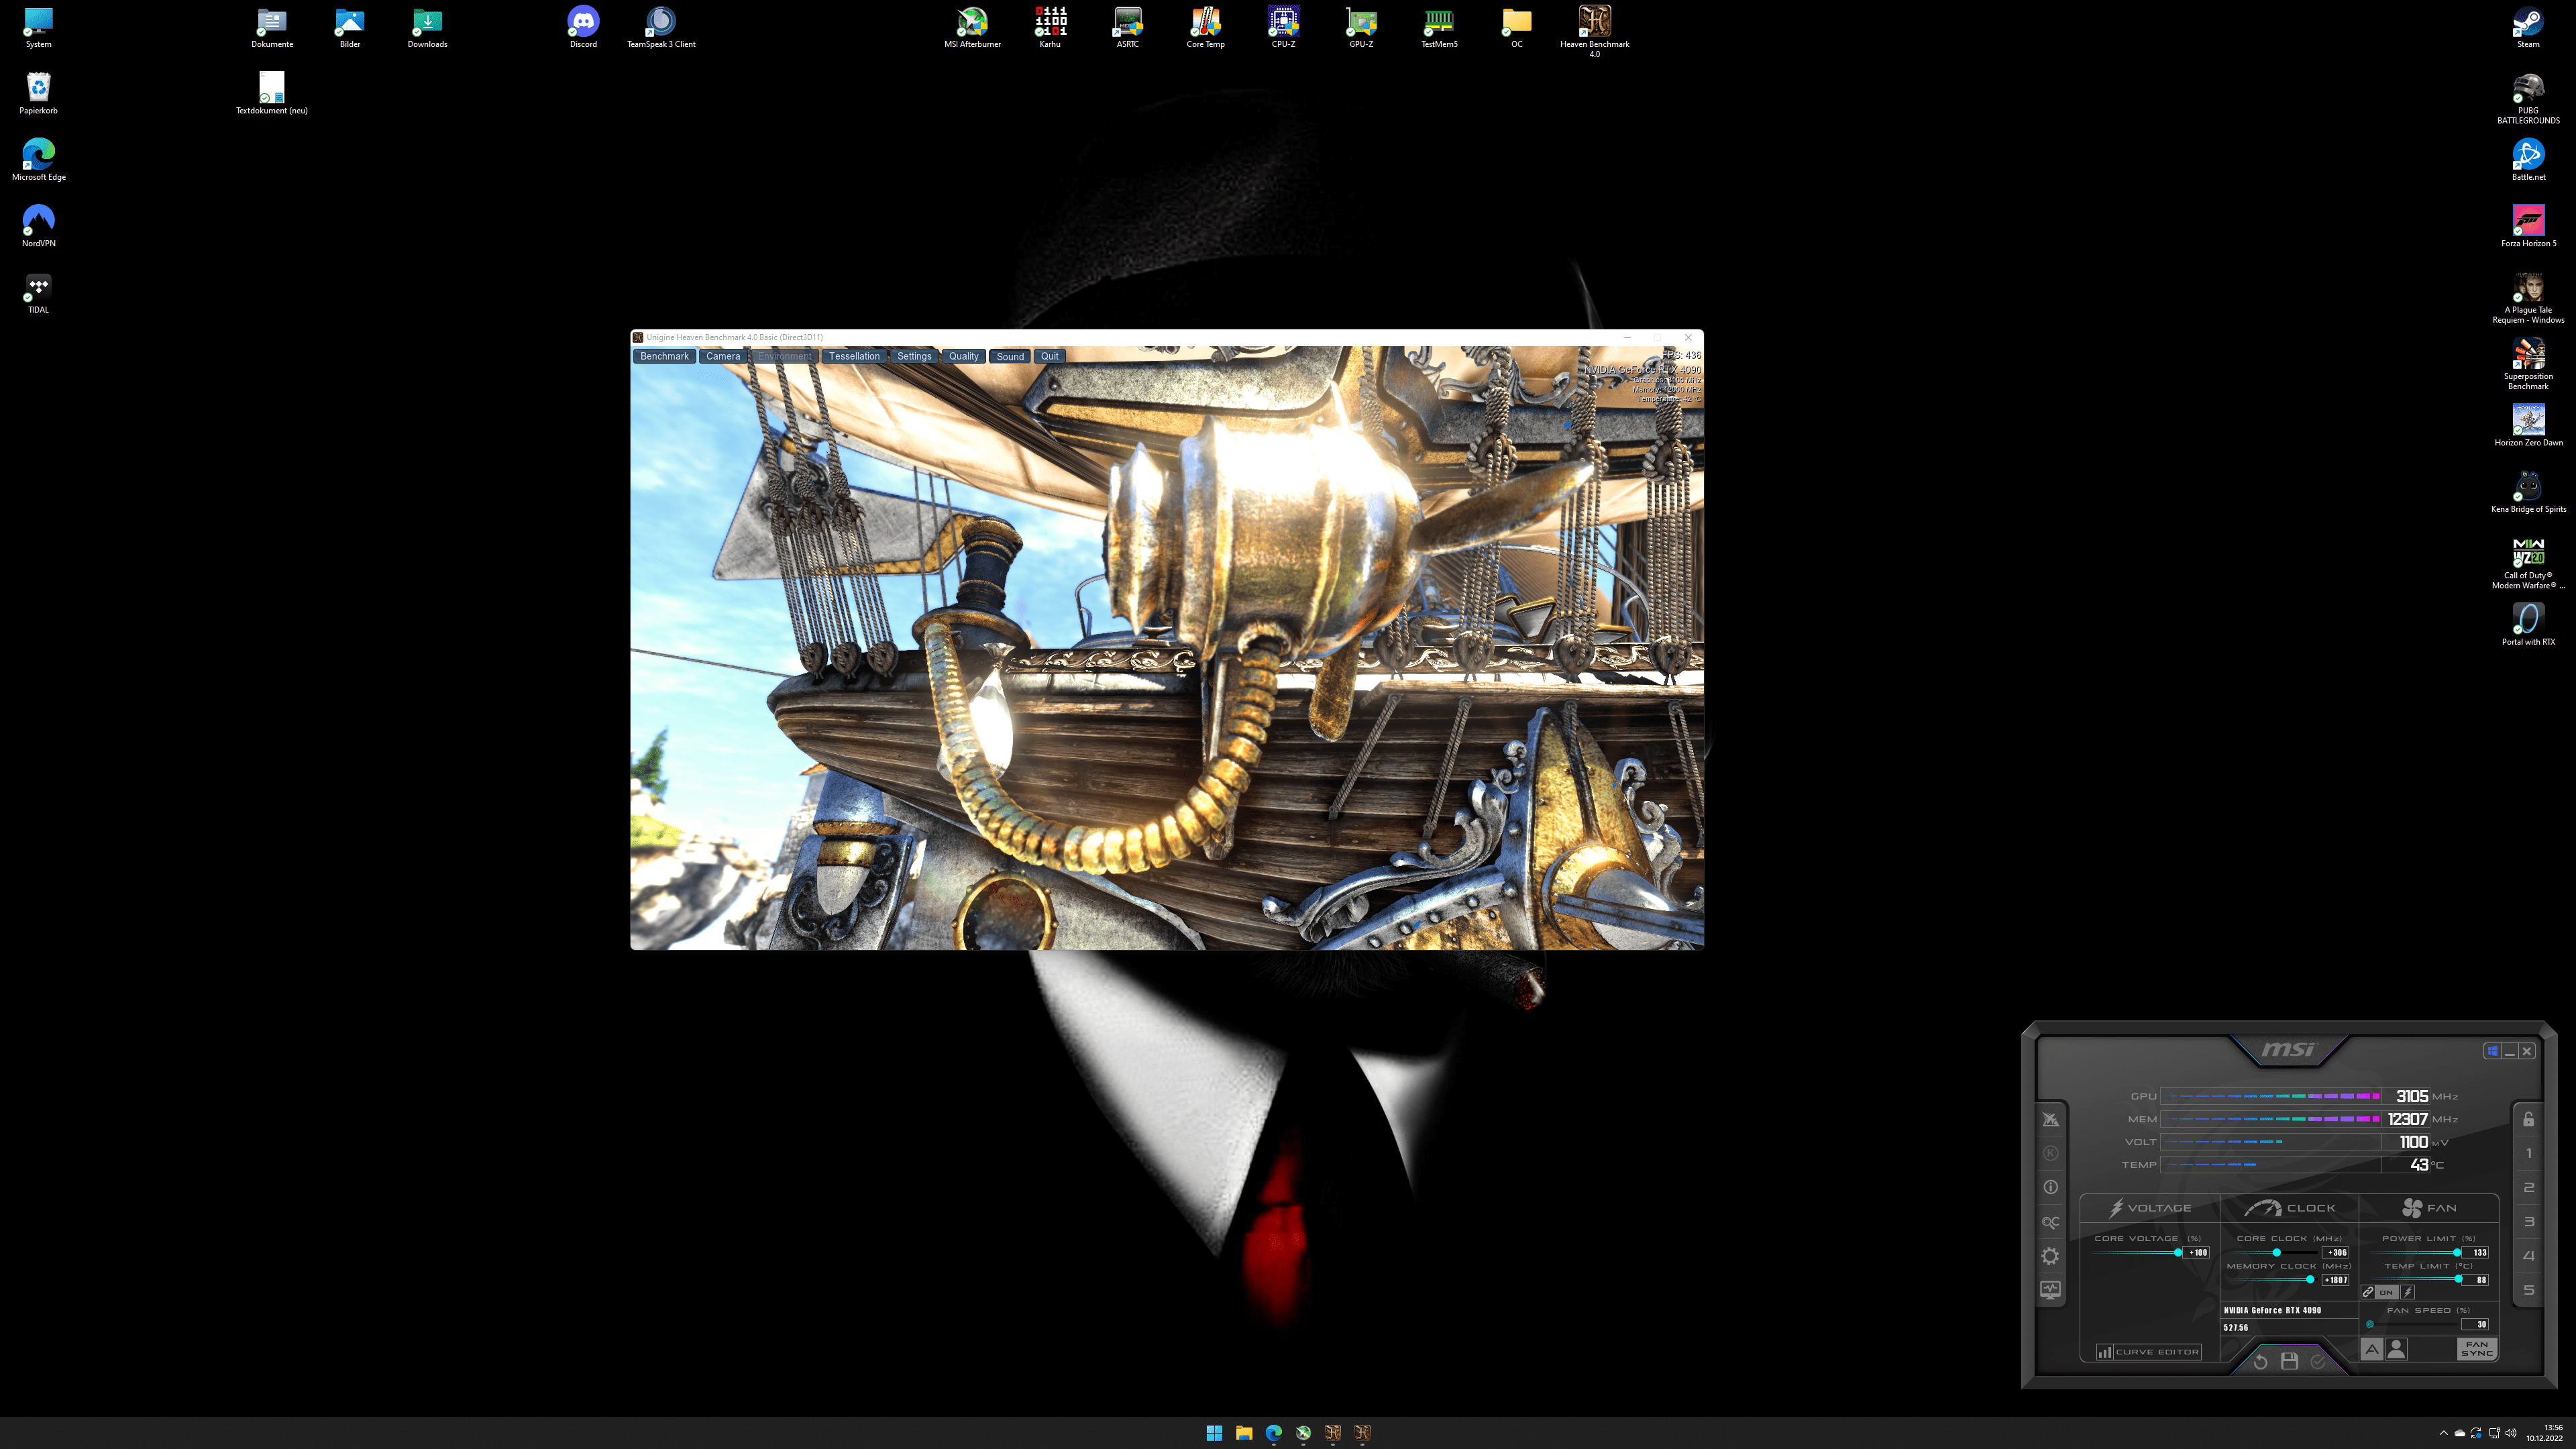Screen dimensions: 2576x1449
Task: Open Afterburner hardware monitor icon
Action: tap(2050, 1290)
